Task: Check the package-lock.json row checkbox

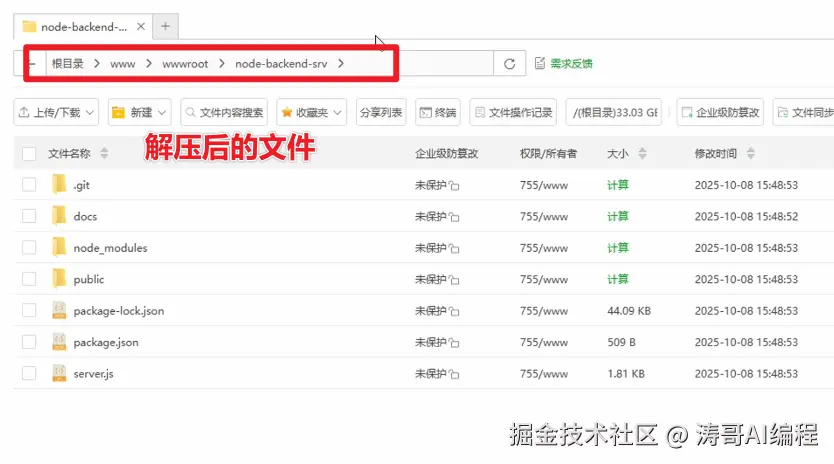Action: click(x=29, y=310)
